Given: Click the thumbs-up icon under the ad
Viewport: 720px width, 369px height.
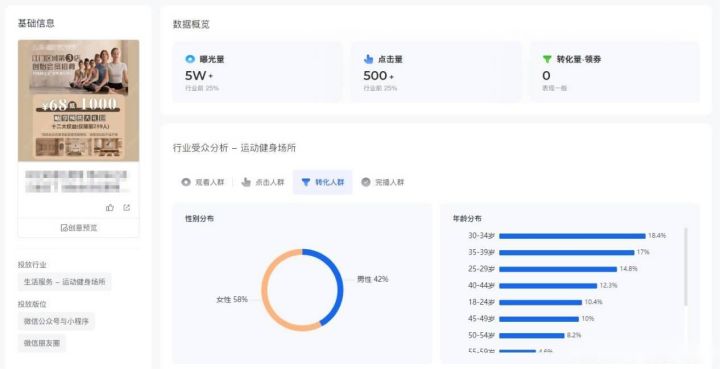Looking at the screenshot, I should coord(110,208).
